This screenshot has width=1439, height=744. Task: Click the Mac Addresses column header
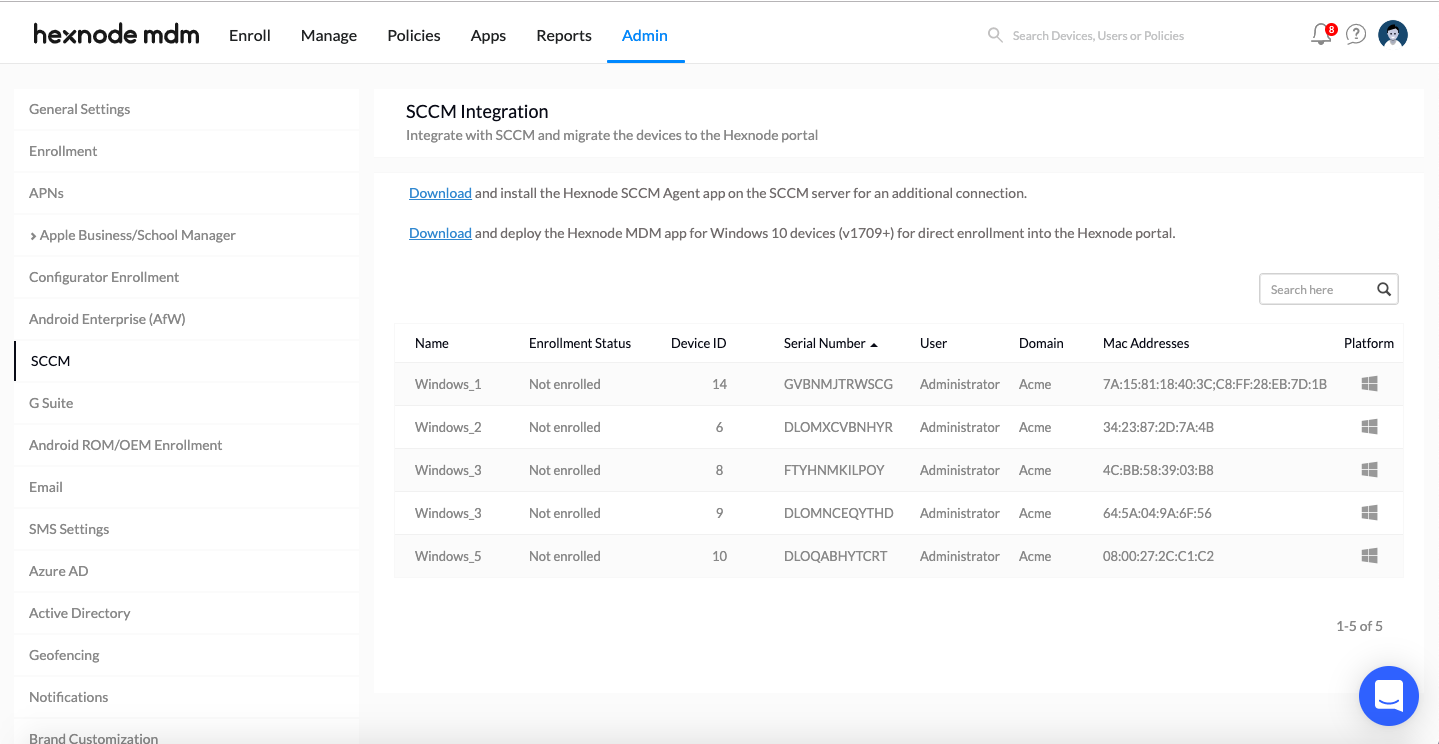pos(1146,343)
